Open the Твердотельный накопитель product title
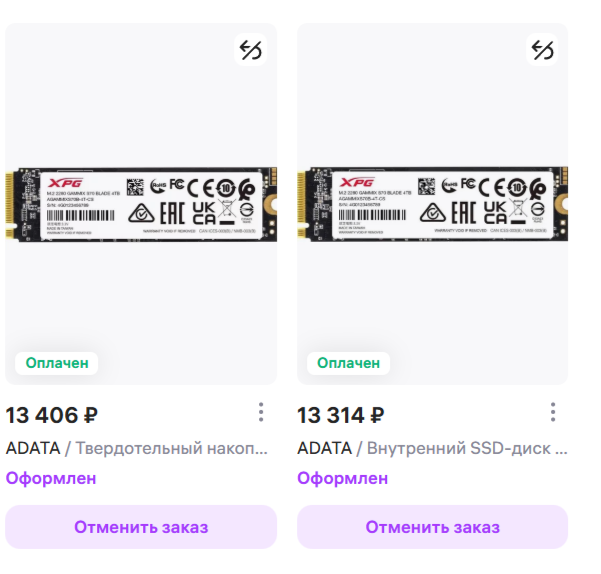Screen dimensions: 601x574 (173, 448)
